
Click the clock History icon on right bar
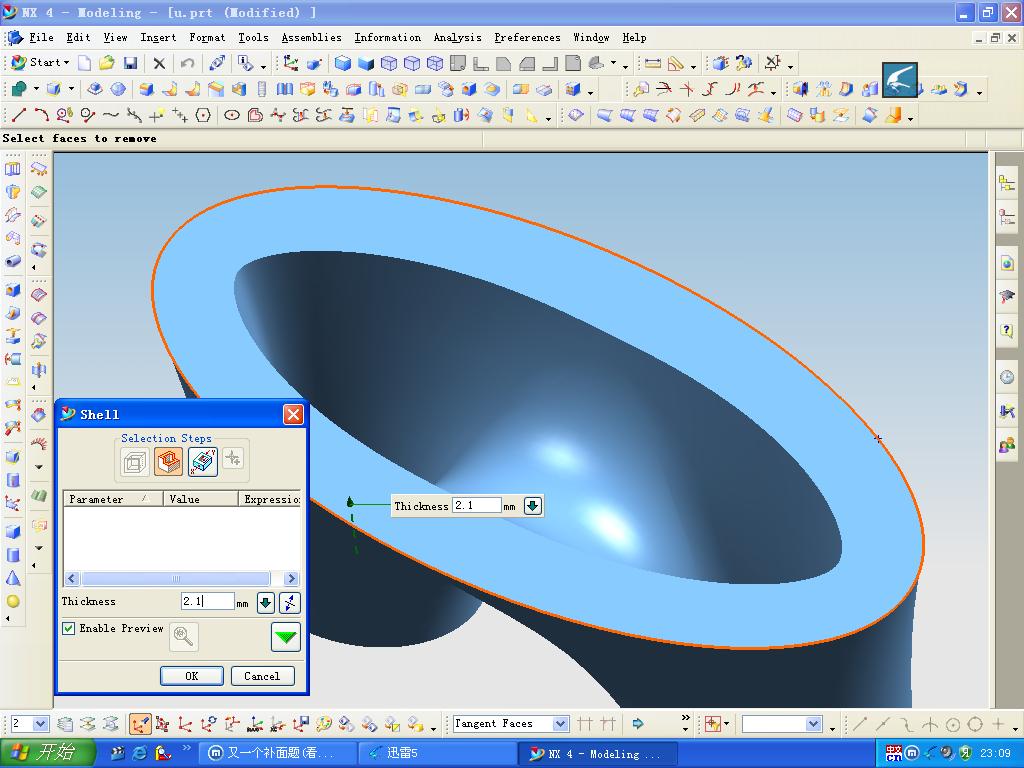tap(1006, 377)
